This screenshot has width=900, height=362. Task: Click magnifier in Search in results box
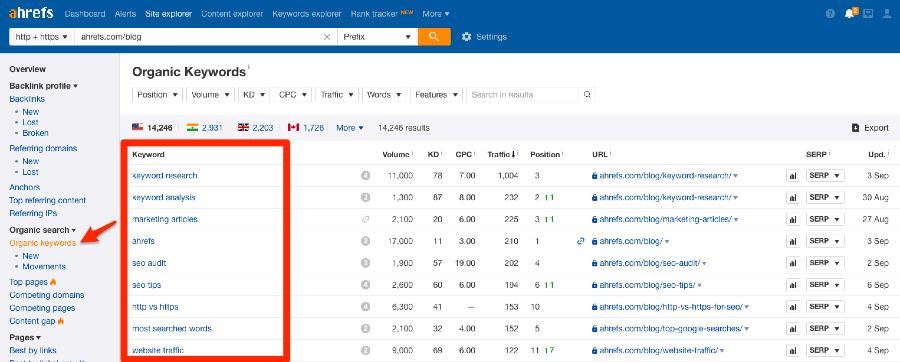[x=587, y=95]
